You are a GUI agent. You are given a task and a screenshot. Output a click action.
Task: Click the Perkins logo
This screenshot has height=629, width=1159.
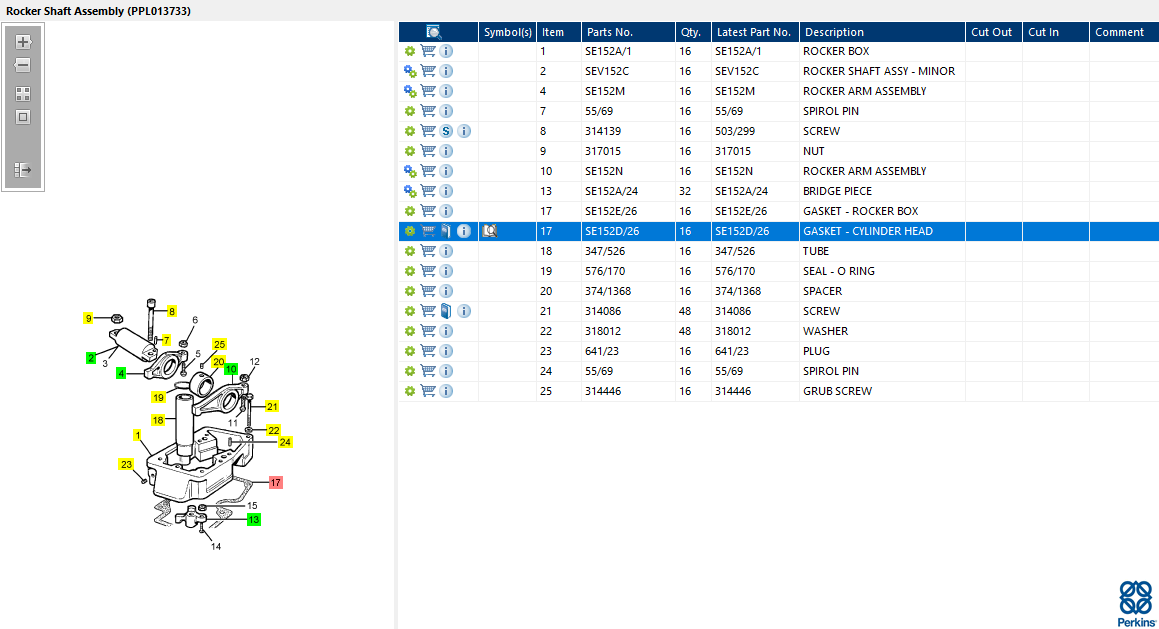tap(1136, 604)
